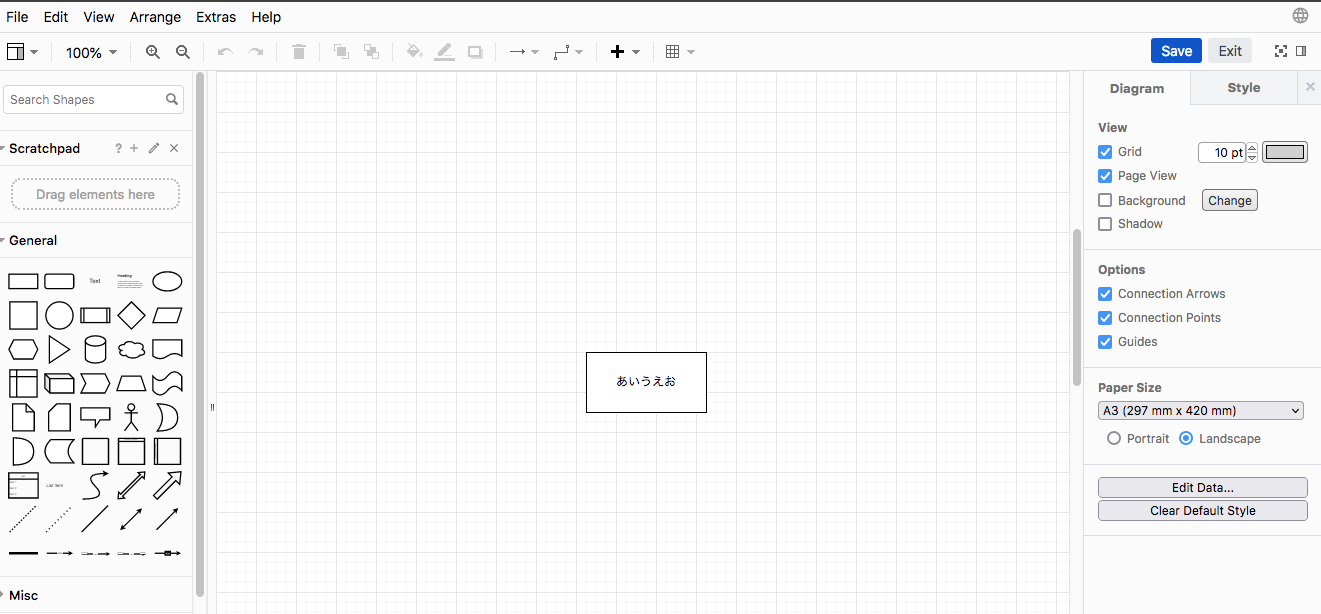Switch to the Style tab
Viewport: 1321px width, 614px height.
1244,88
